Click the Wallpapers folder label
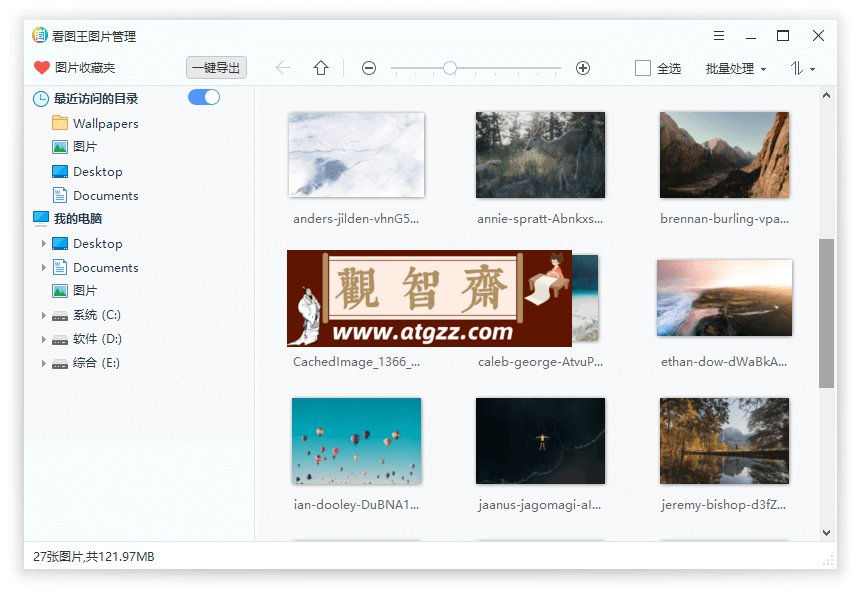Viewport: 861px width, 597px height. click(105, 124)
